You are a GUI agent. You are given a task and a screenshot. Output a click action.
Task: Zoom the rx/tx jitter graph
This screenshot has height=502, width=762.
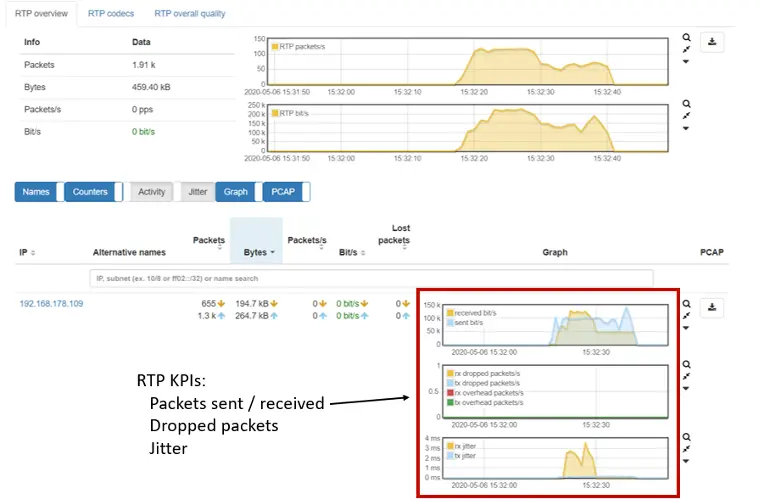(x=686, y=437)
